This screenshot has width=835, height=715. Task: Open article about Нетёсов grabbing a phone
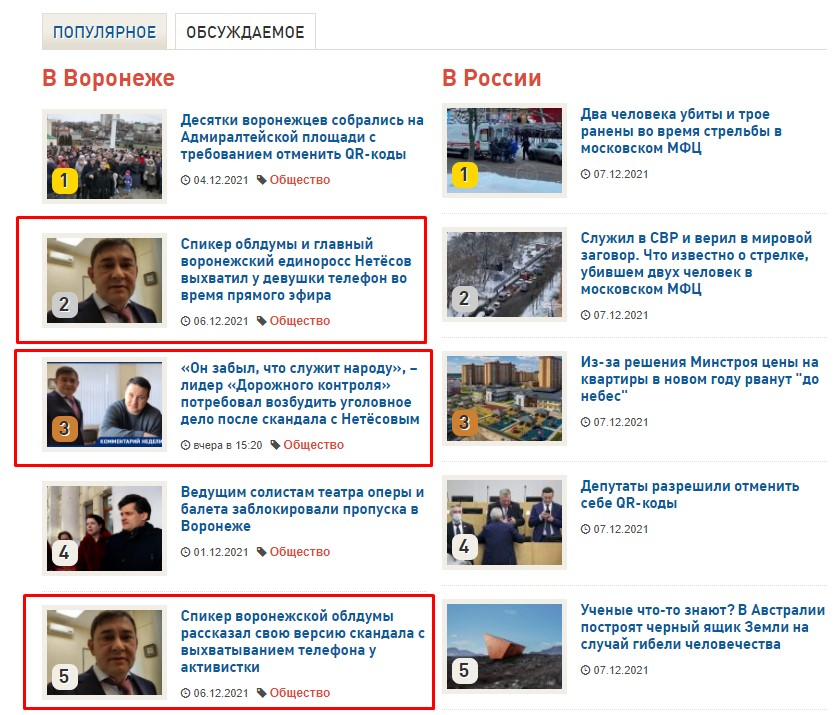point(296,269)
